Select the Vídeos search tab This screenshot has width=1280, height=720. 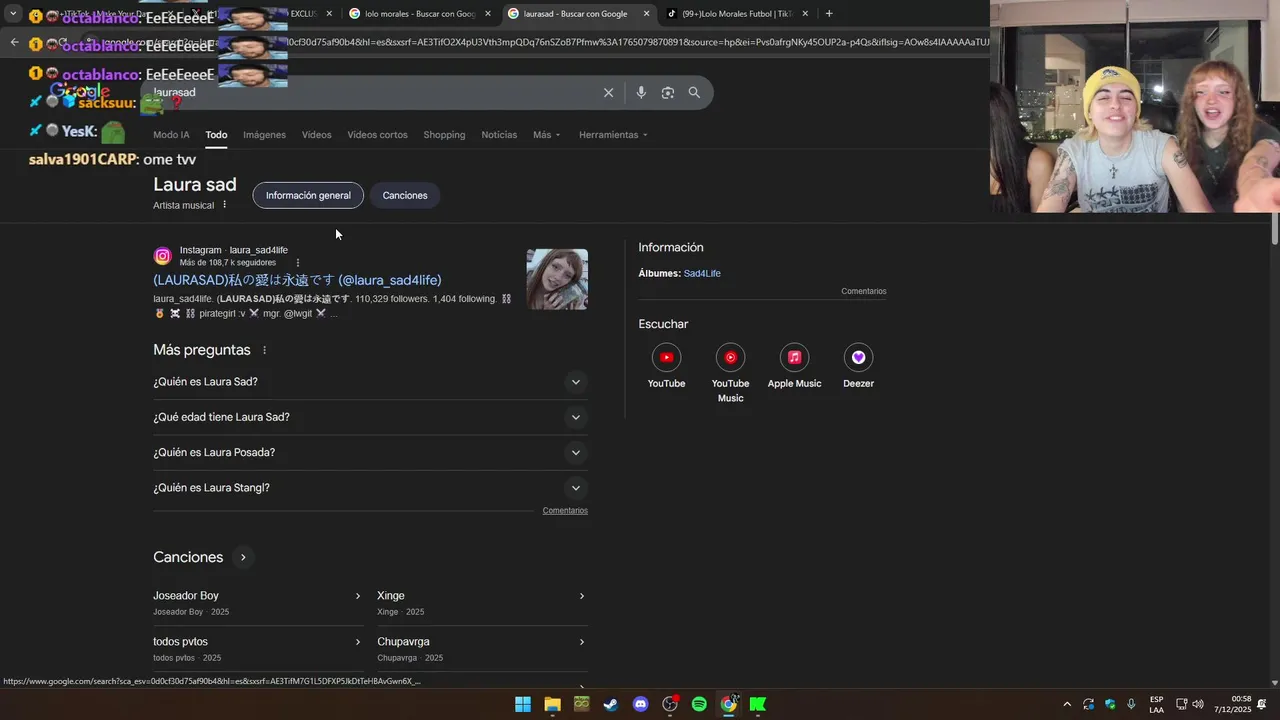point(316,135)
